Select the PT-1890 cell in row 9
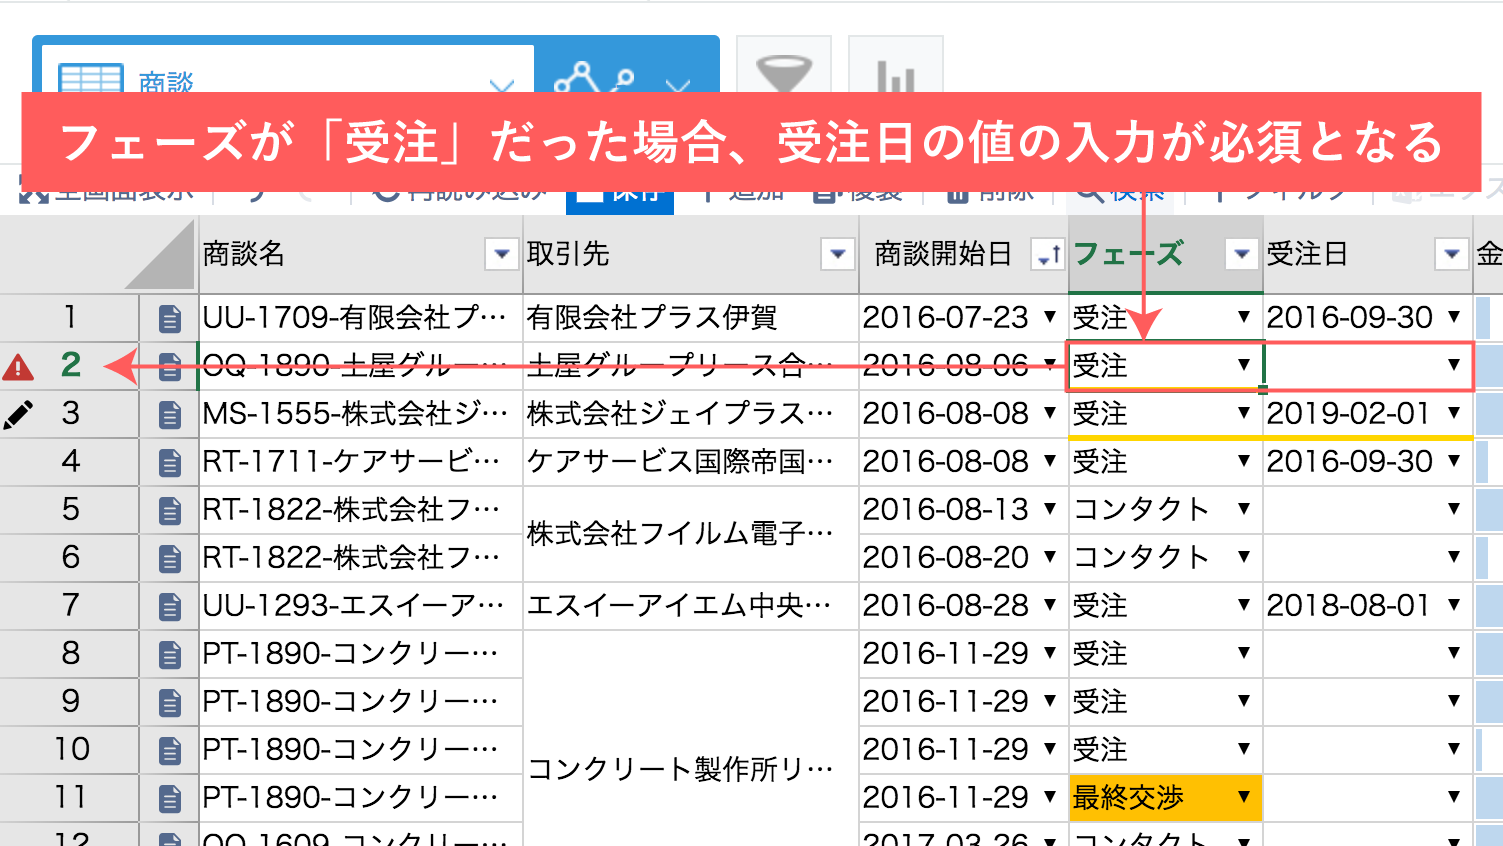 pos(361,702)
